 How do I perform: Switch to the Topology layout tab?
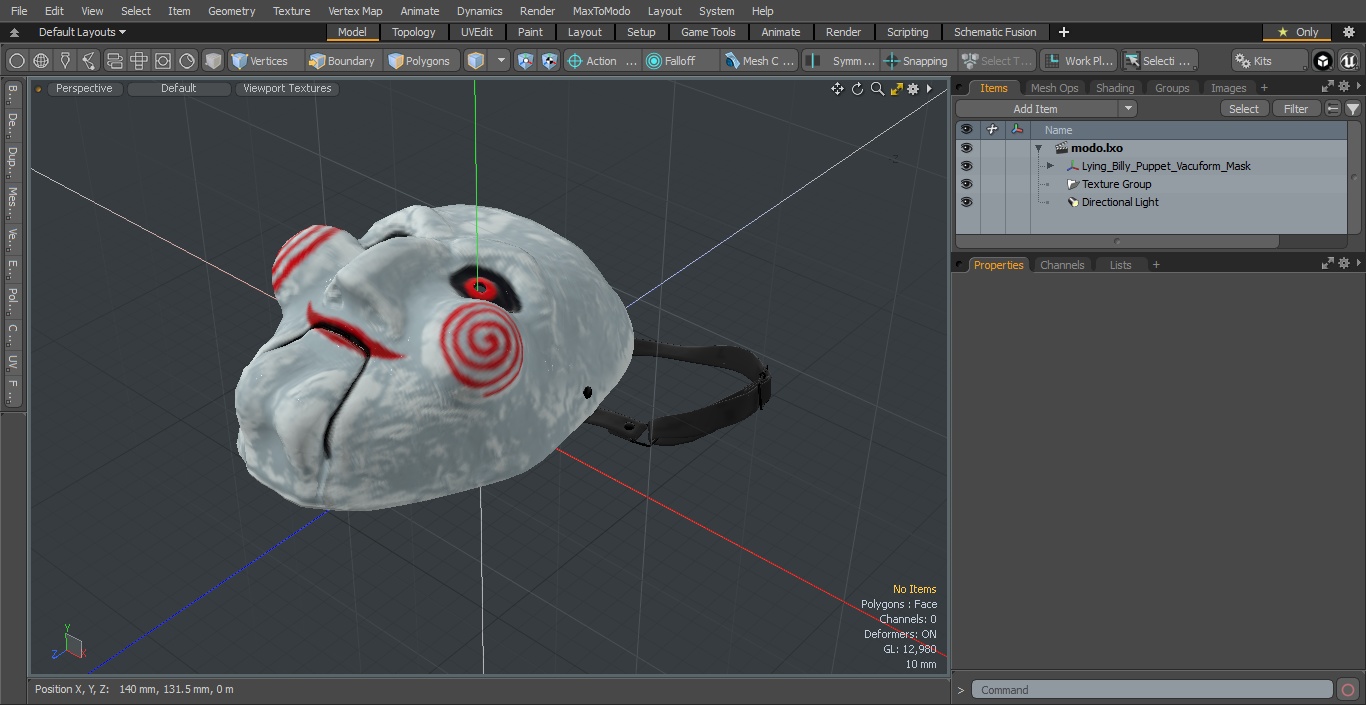tap(414, 32)
